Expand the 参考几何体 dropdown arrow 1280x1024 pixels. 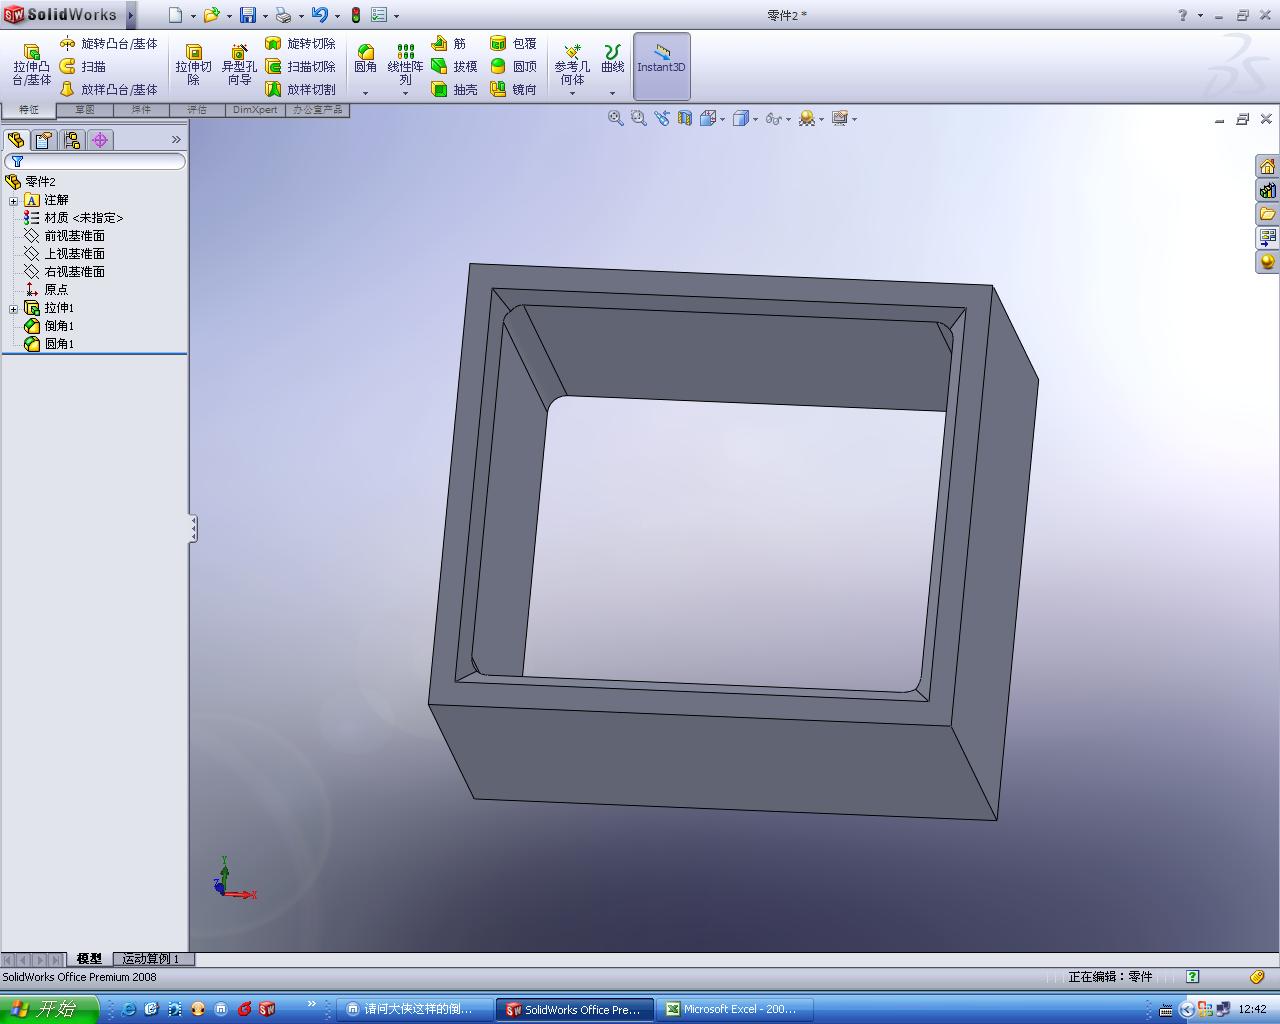pyautogui.click(x=572, y=93)
